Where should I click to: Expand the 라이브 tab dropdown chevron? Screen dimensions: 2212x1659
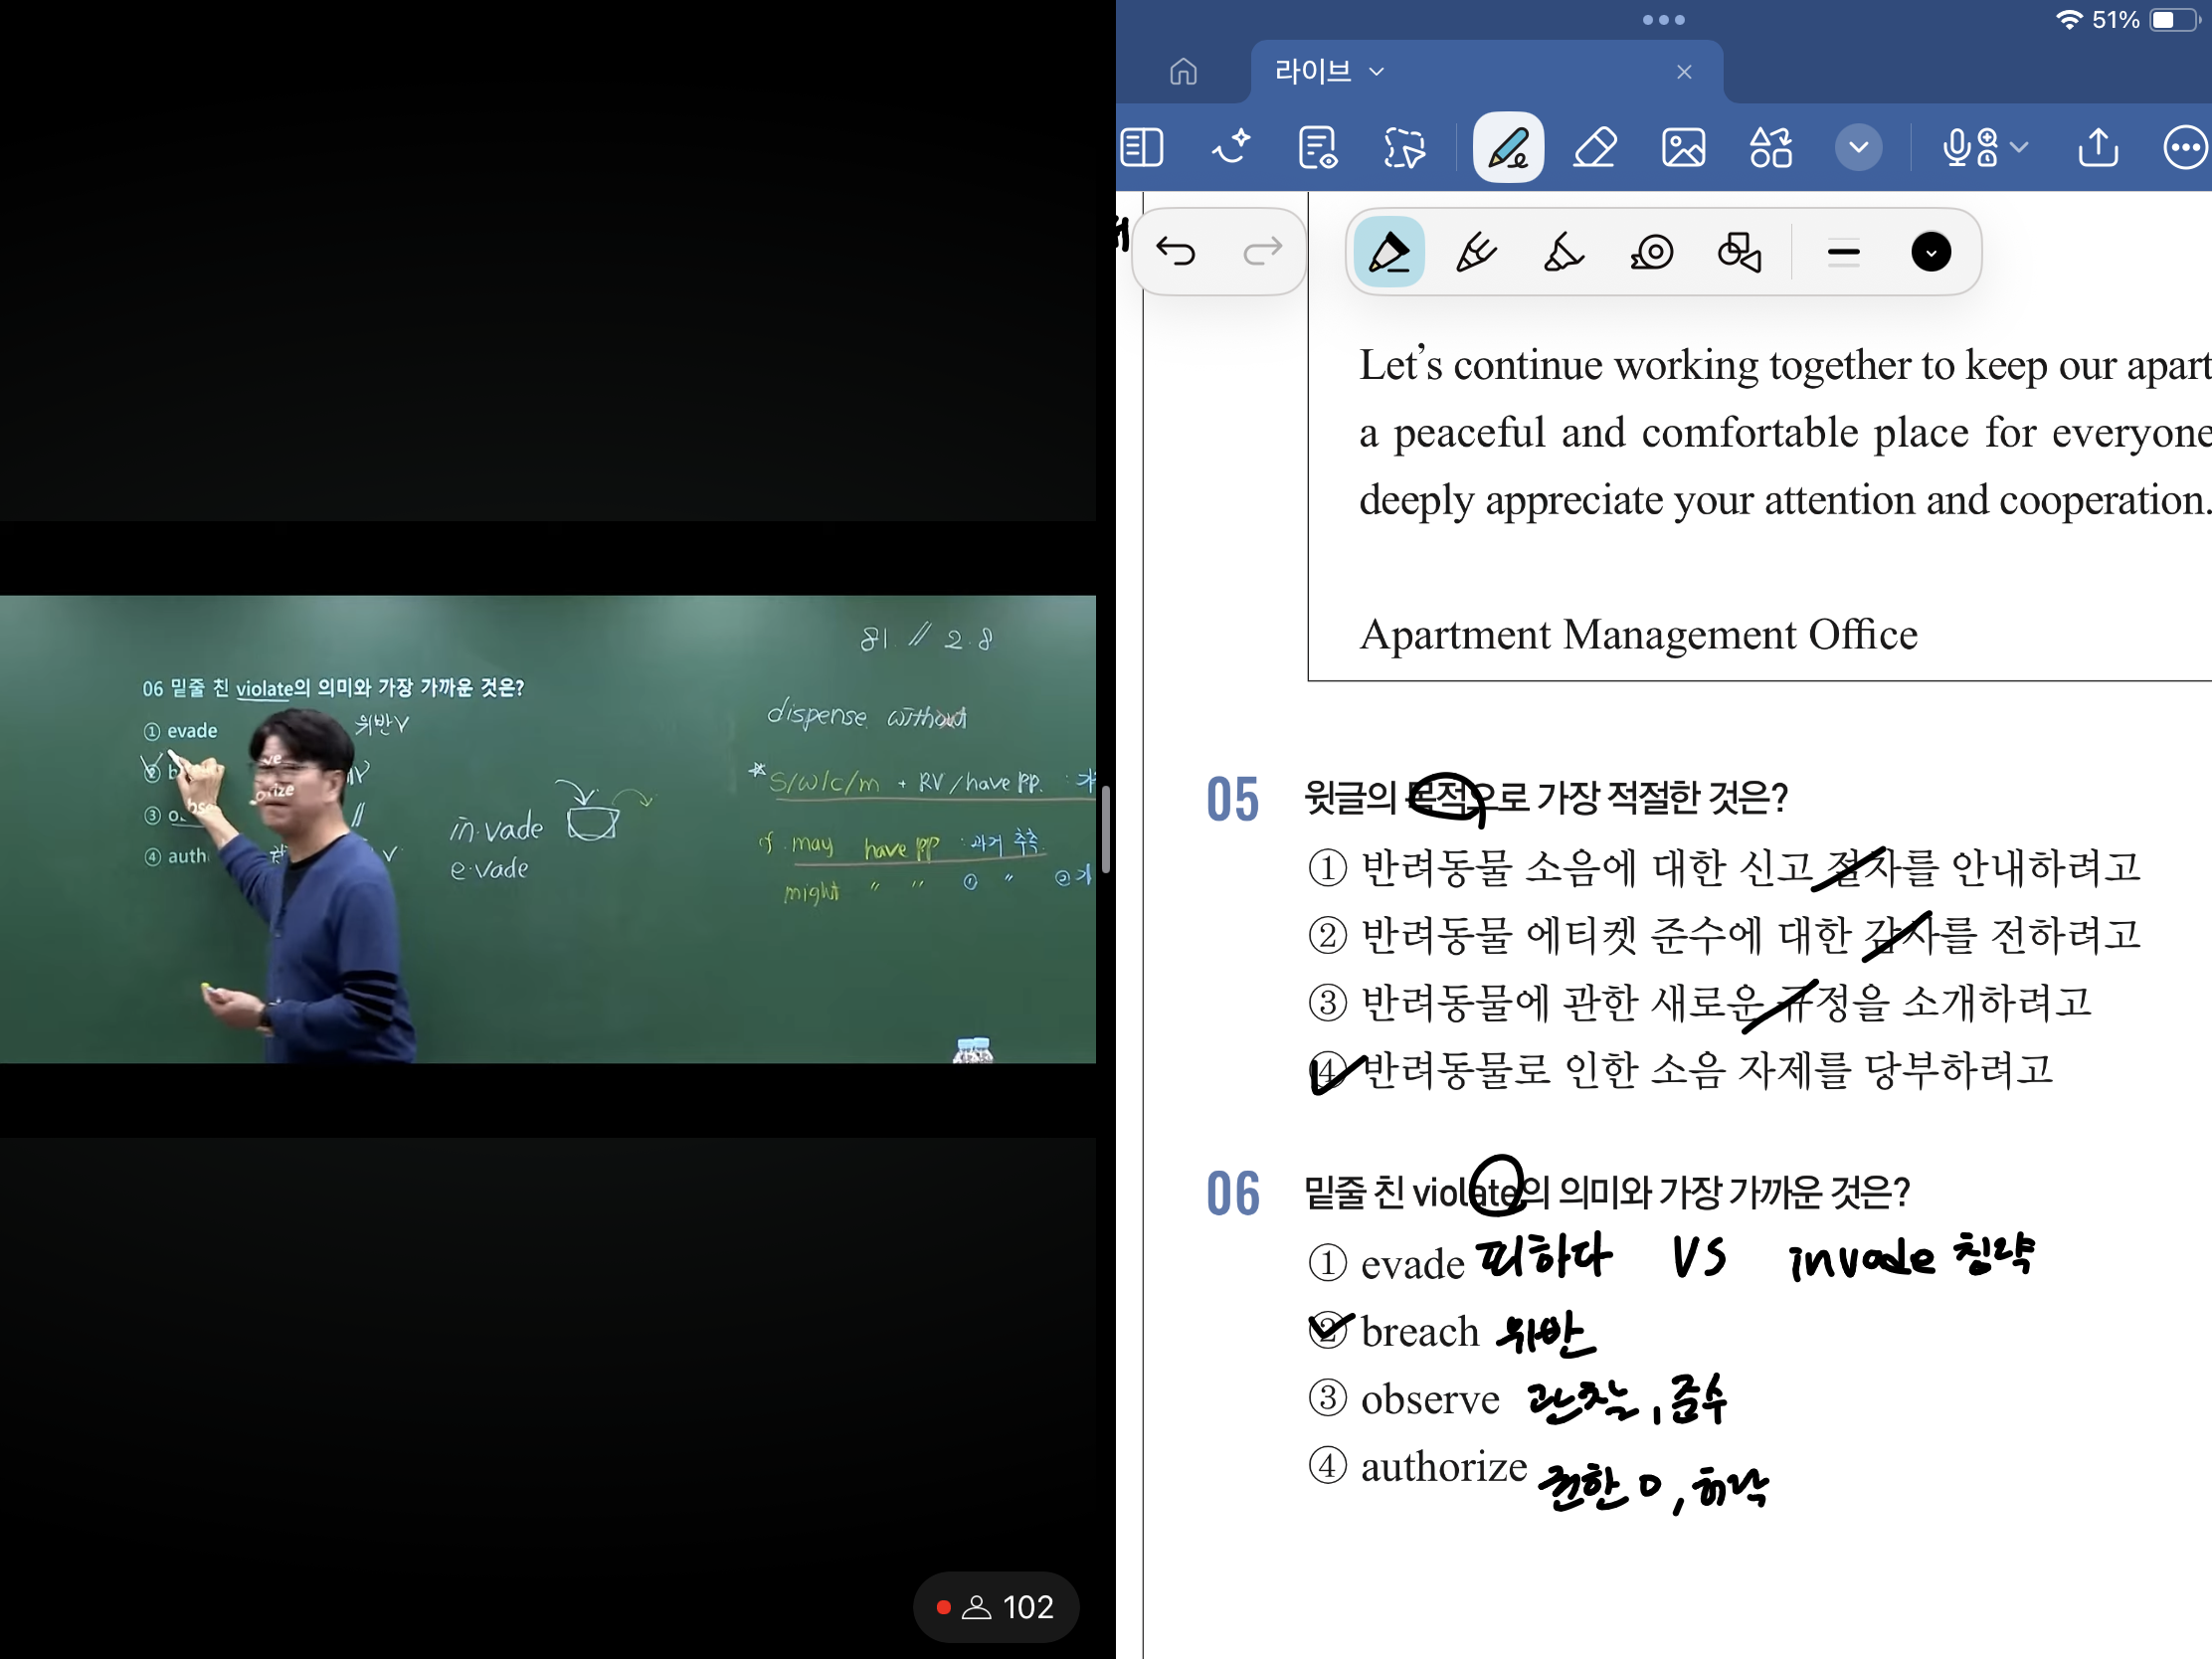click(1377, 72)
